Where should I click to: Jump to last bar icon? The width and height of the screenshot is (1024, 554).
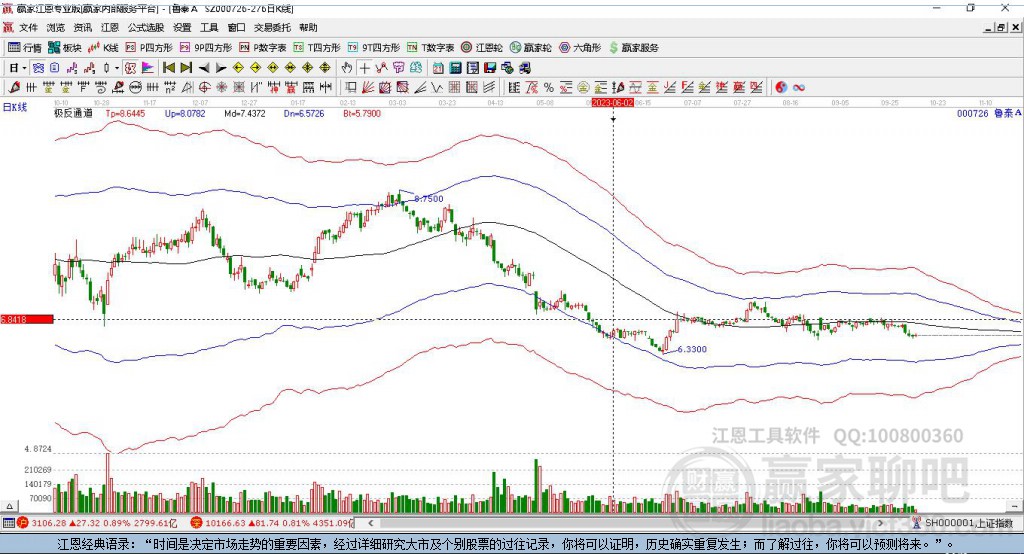coord(186,68)
